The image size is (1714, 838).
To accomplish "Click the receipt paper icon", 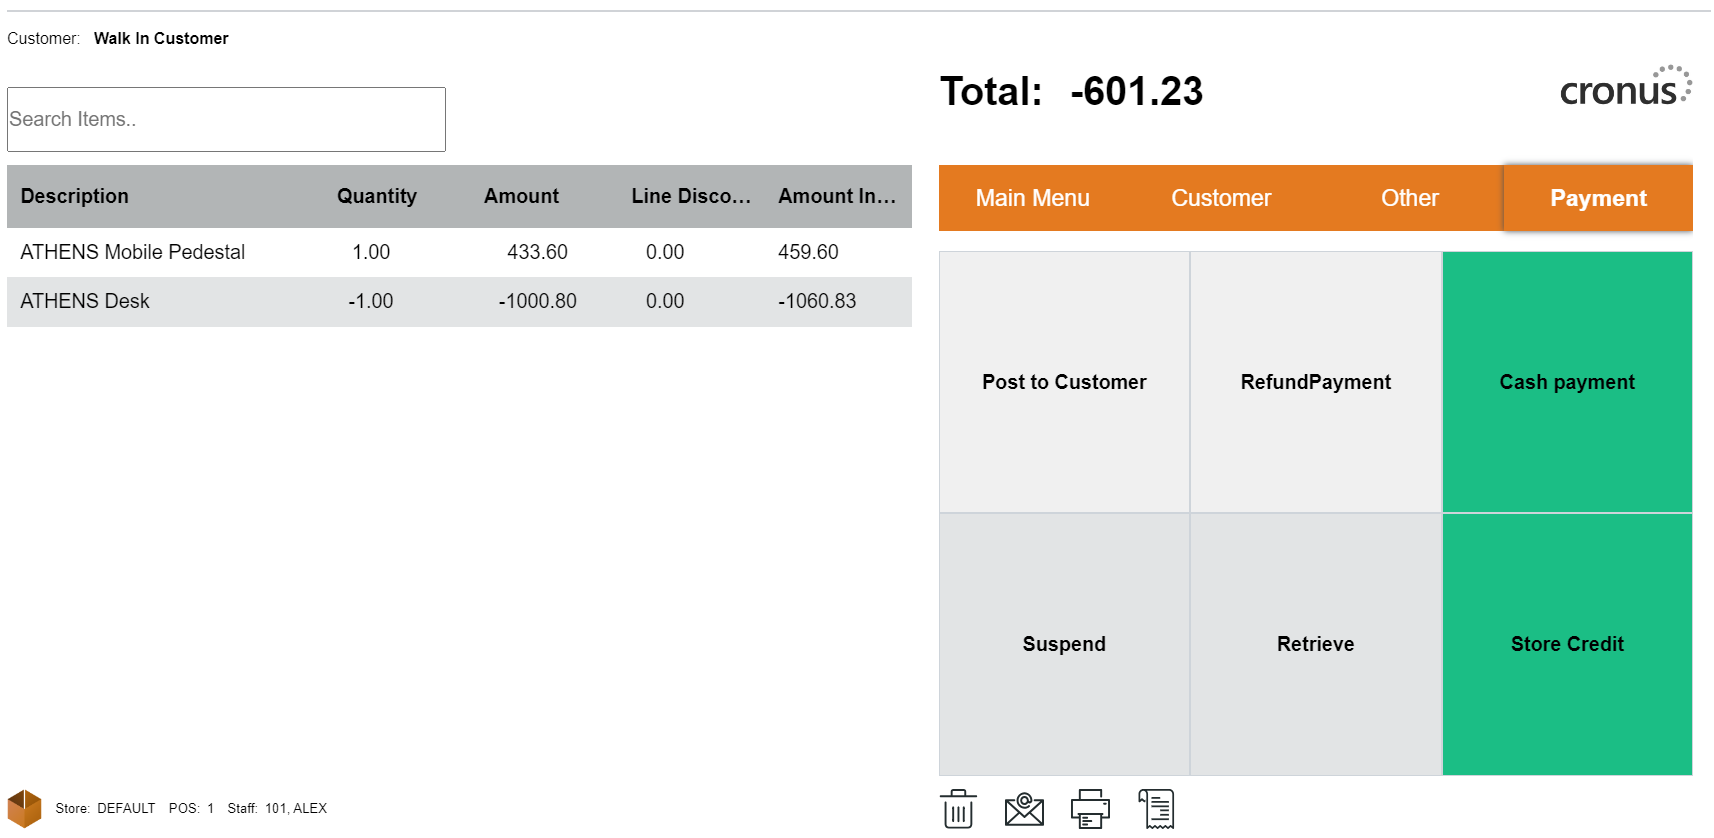I will [x=1156, y=809].
